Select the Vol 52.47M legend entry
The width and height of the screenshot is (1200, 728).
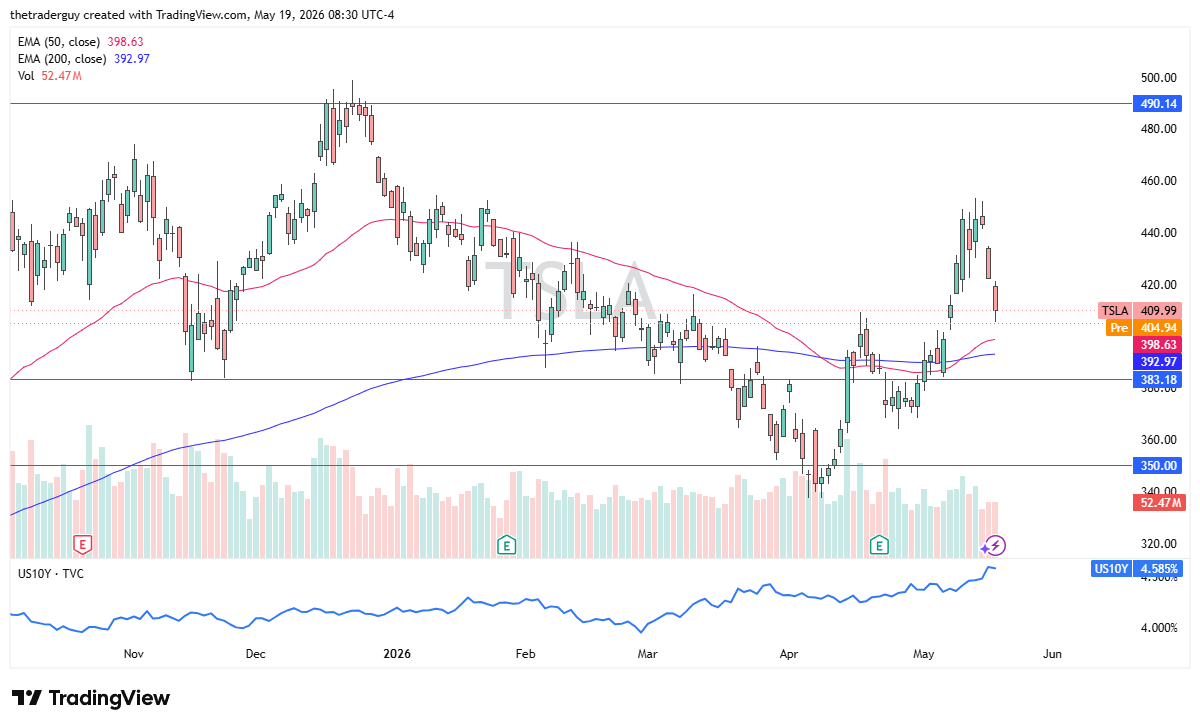pos(50,76)
